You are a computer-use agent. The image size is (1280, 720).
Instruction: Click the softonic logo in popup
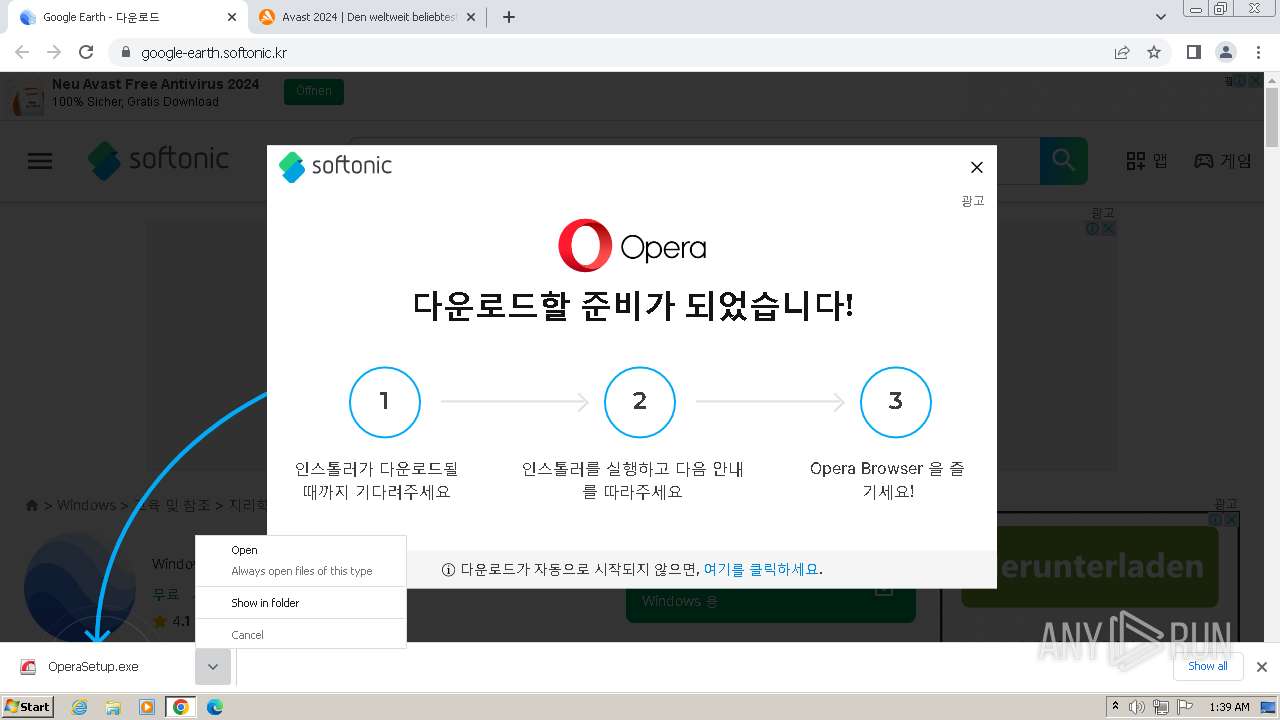[x=335, y=166]
